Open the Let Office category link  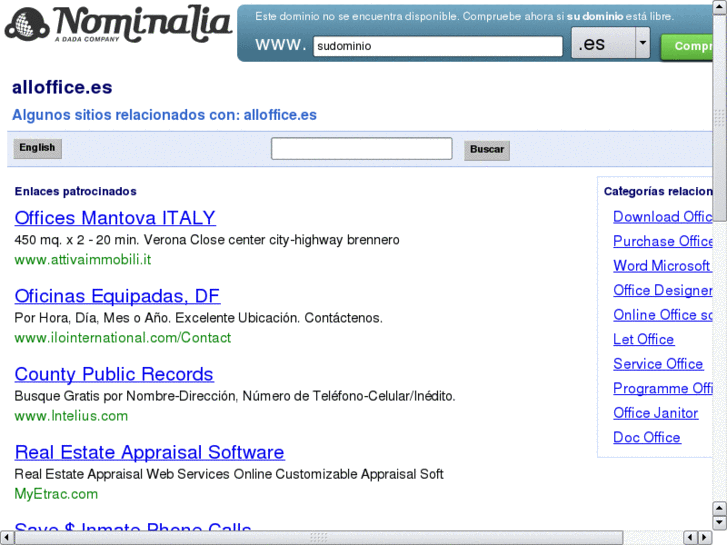[x=644, y=340]
